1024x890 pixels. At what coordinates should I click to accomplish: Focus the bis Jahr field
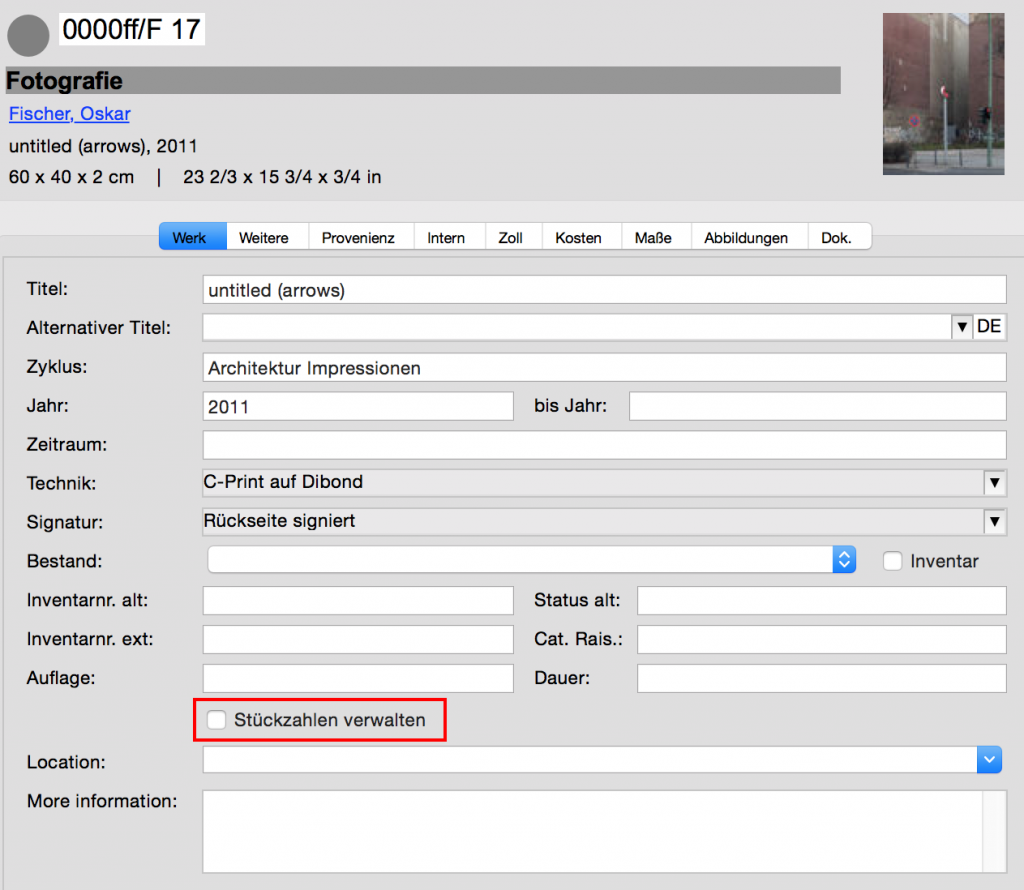(x=818, y=406)
